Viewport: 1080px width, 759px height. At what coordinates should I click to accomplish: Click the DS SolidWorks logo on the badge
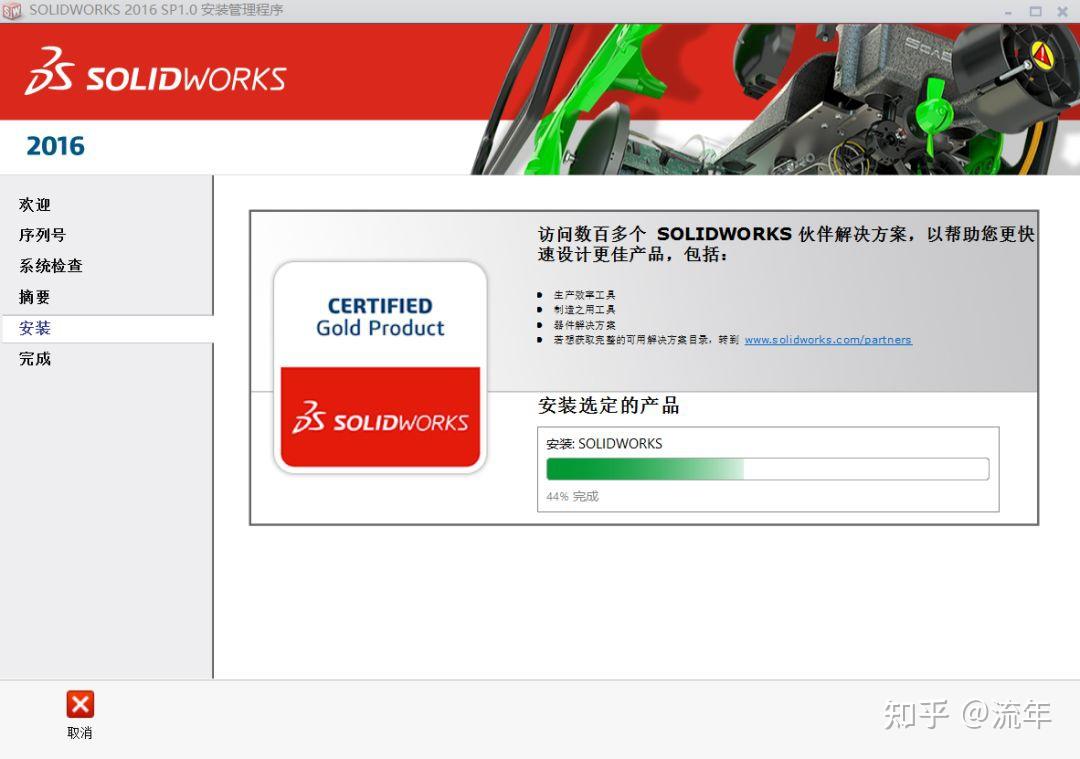click(x=380, y=420)
